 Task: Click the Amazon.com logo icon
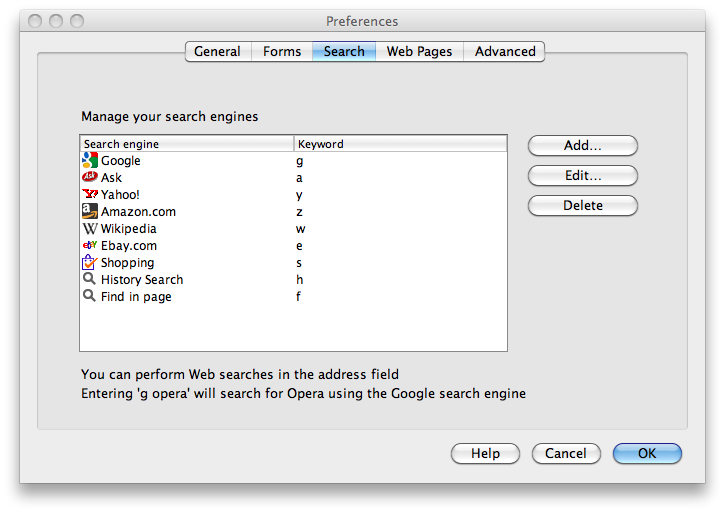coord(90,211)
